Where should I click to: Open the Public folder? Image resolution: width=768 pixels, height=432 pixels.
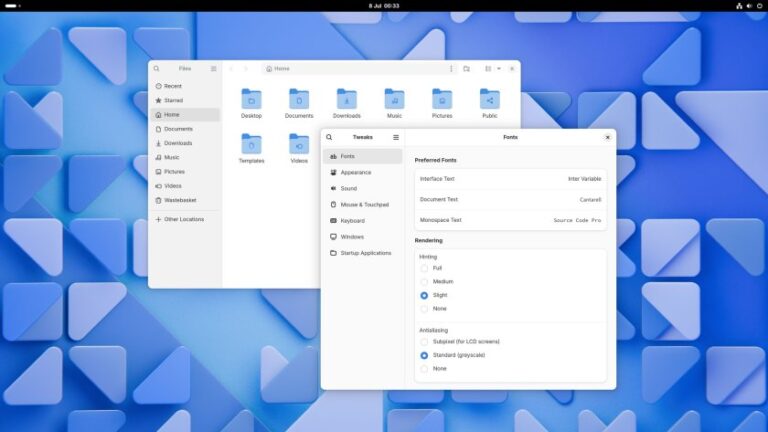click(490, 103)
